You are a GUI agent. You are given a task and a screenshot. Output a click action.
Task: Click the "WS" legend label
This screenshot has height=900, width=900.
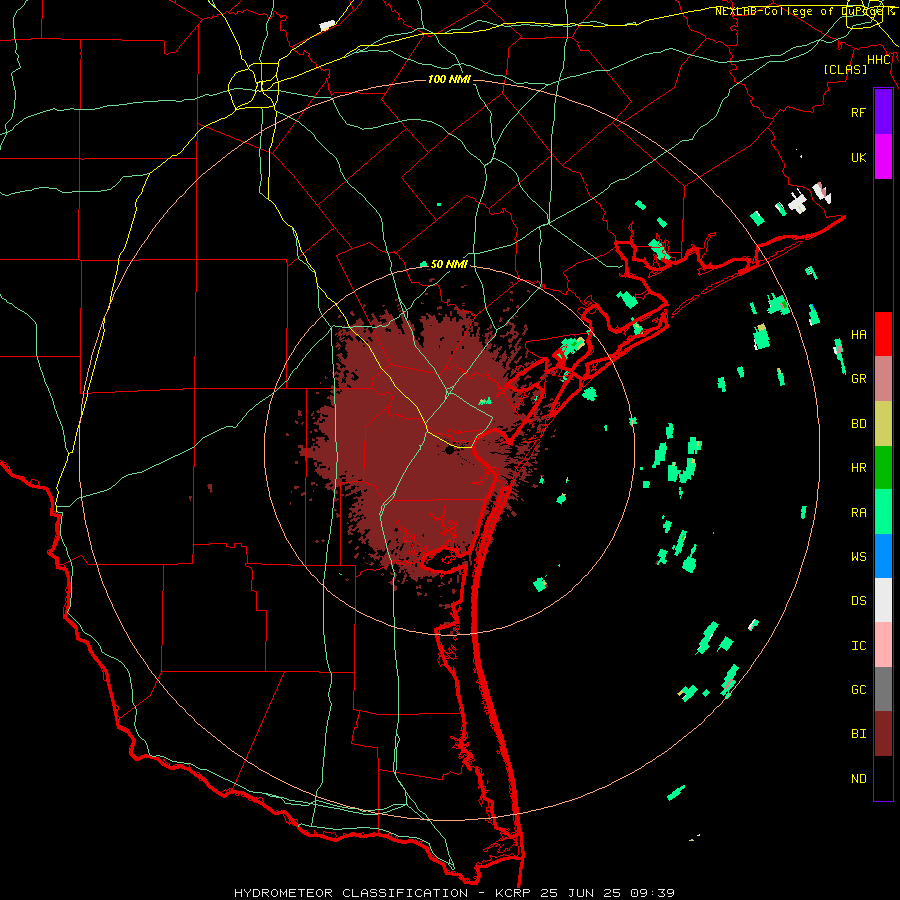(x=859, y=557)
